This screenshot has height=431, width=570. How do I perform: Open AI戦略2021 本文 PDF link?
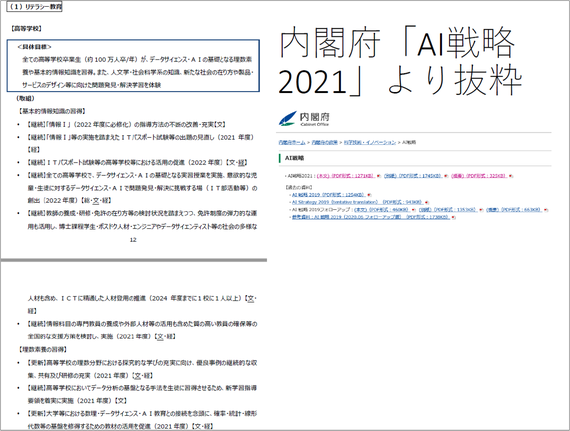coord(345,176)
